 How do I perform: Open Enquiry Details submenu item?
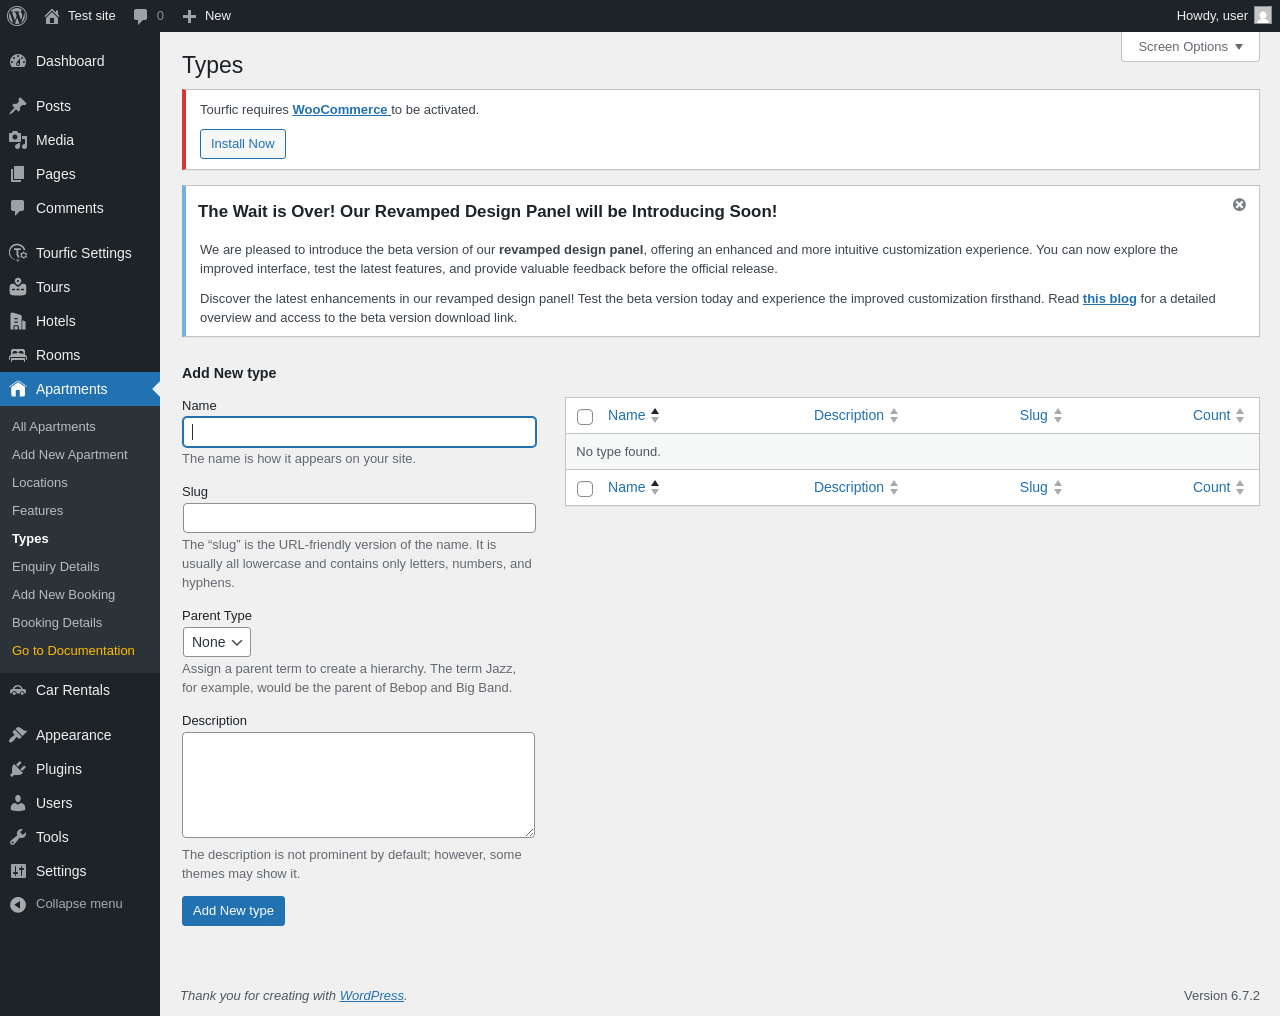pos(56,567)
